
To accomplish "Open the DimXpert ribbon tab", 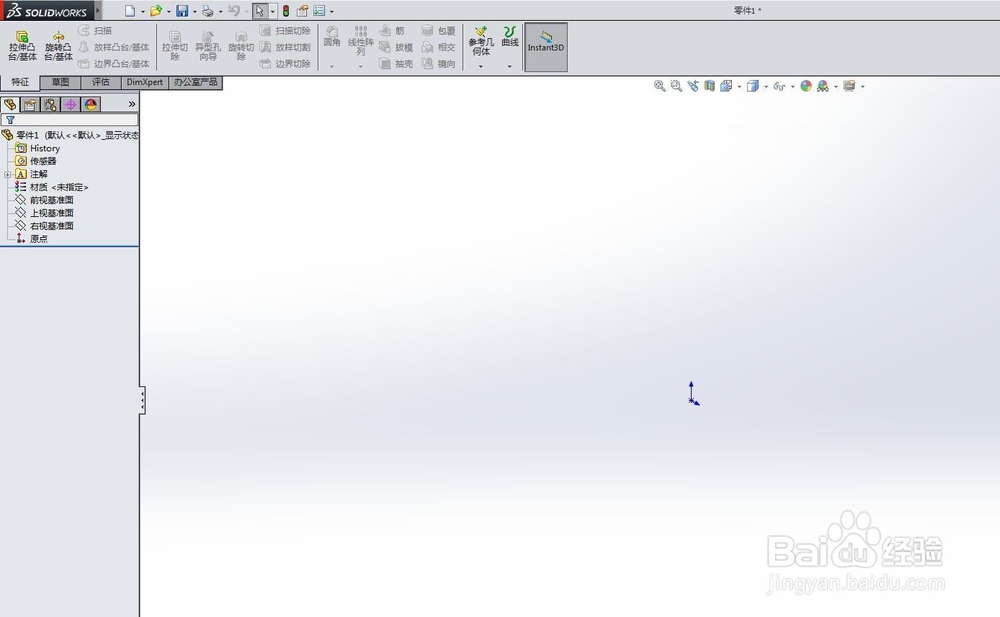I will tap(144, 82).
